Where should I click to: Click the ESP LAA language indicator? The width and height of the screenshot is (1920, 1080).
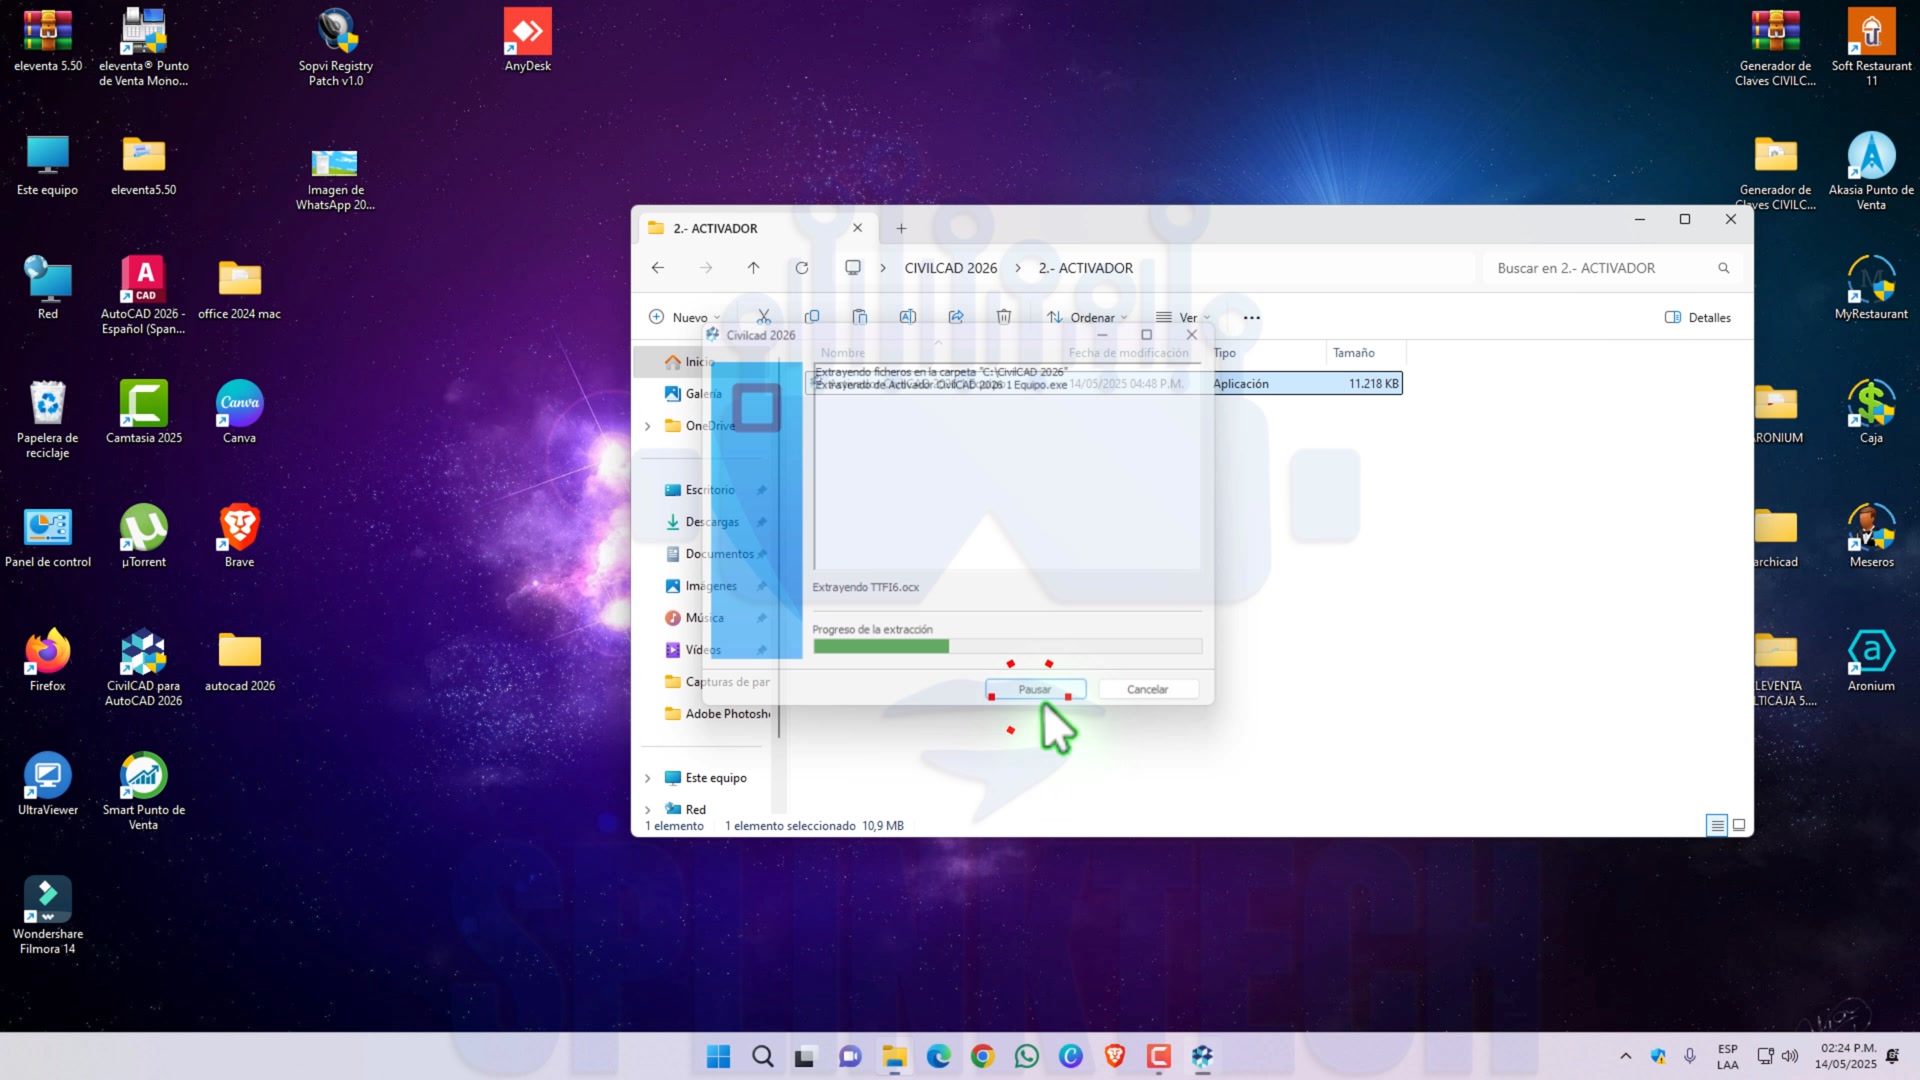coord(1728,1056)
